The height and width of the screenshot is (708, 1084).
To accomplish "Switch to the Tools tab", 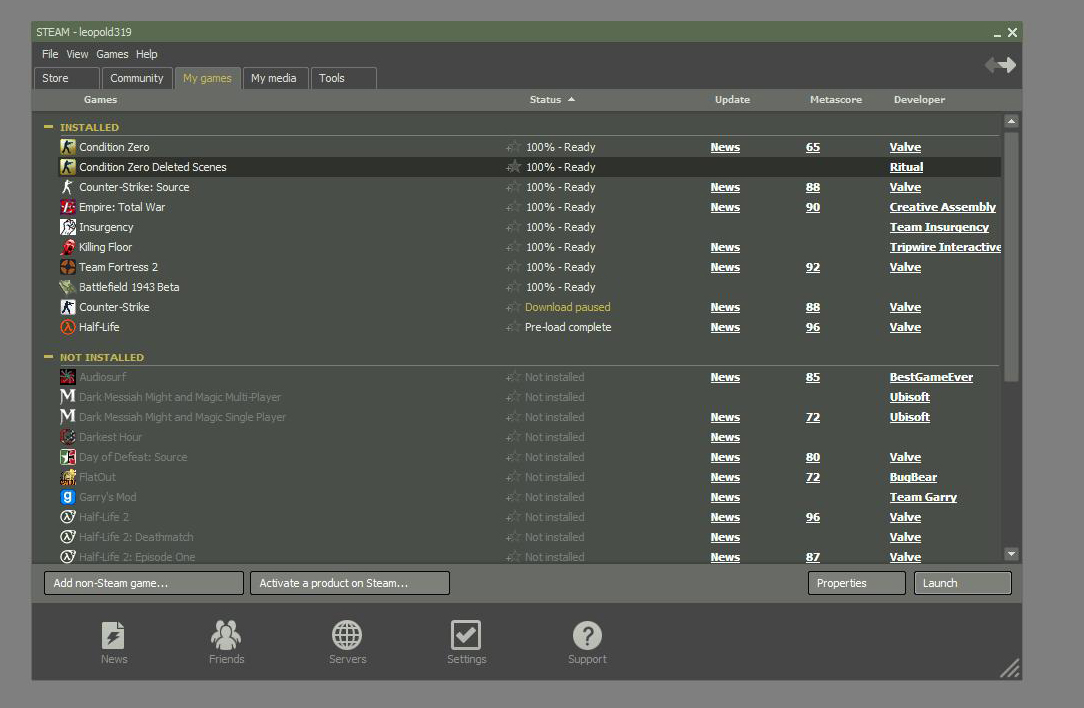I will 344,78.
